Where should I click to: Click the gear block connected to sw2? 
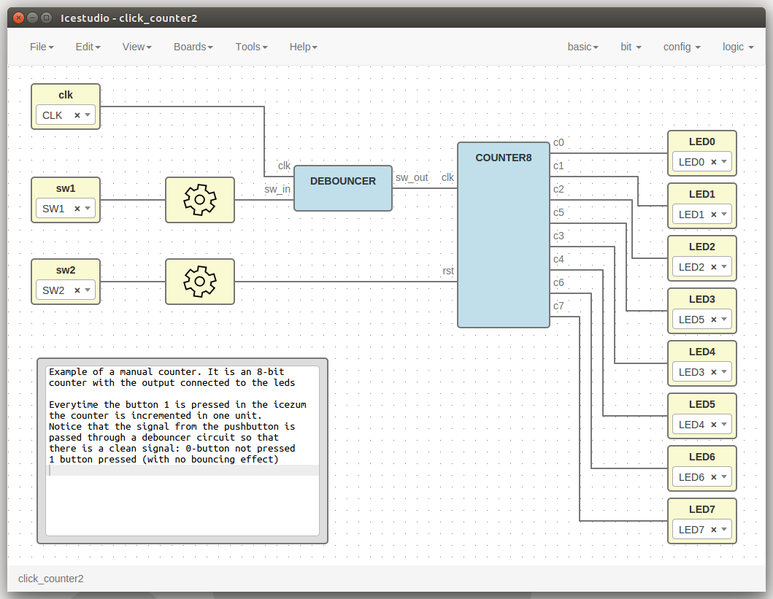tap(199, 281)
